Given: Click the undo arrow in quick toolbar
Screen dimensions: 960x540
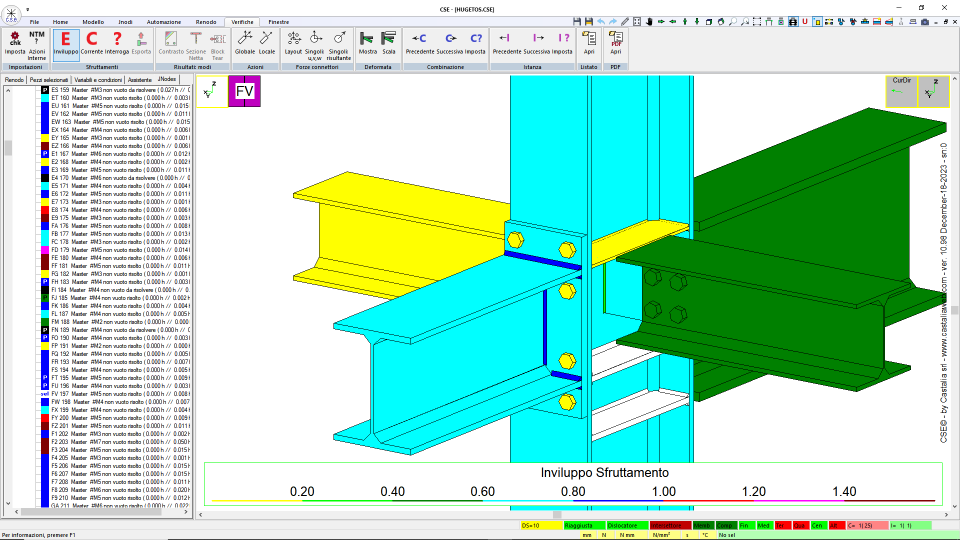Looking at the screenshot, I should [601, 21].
